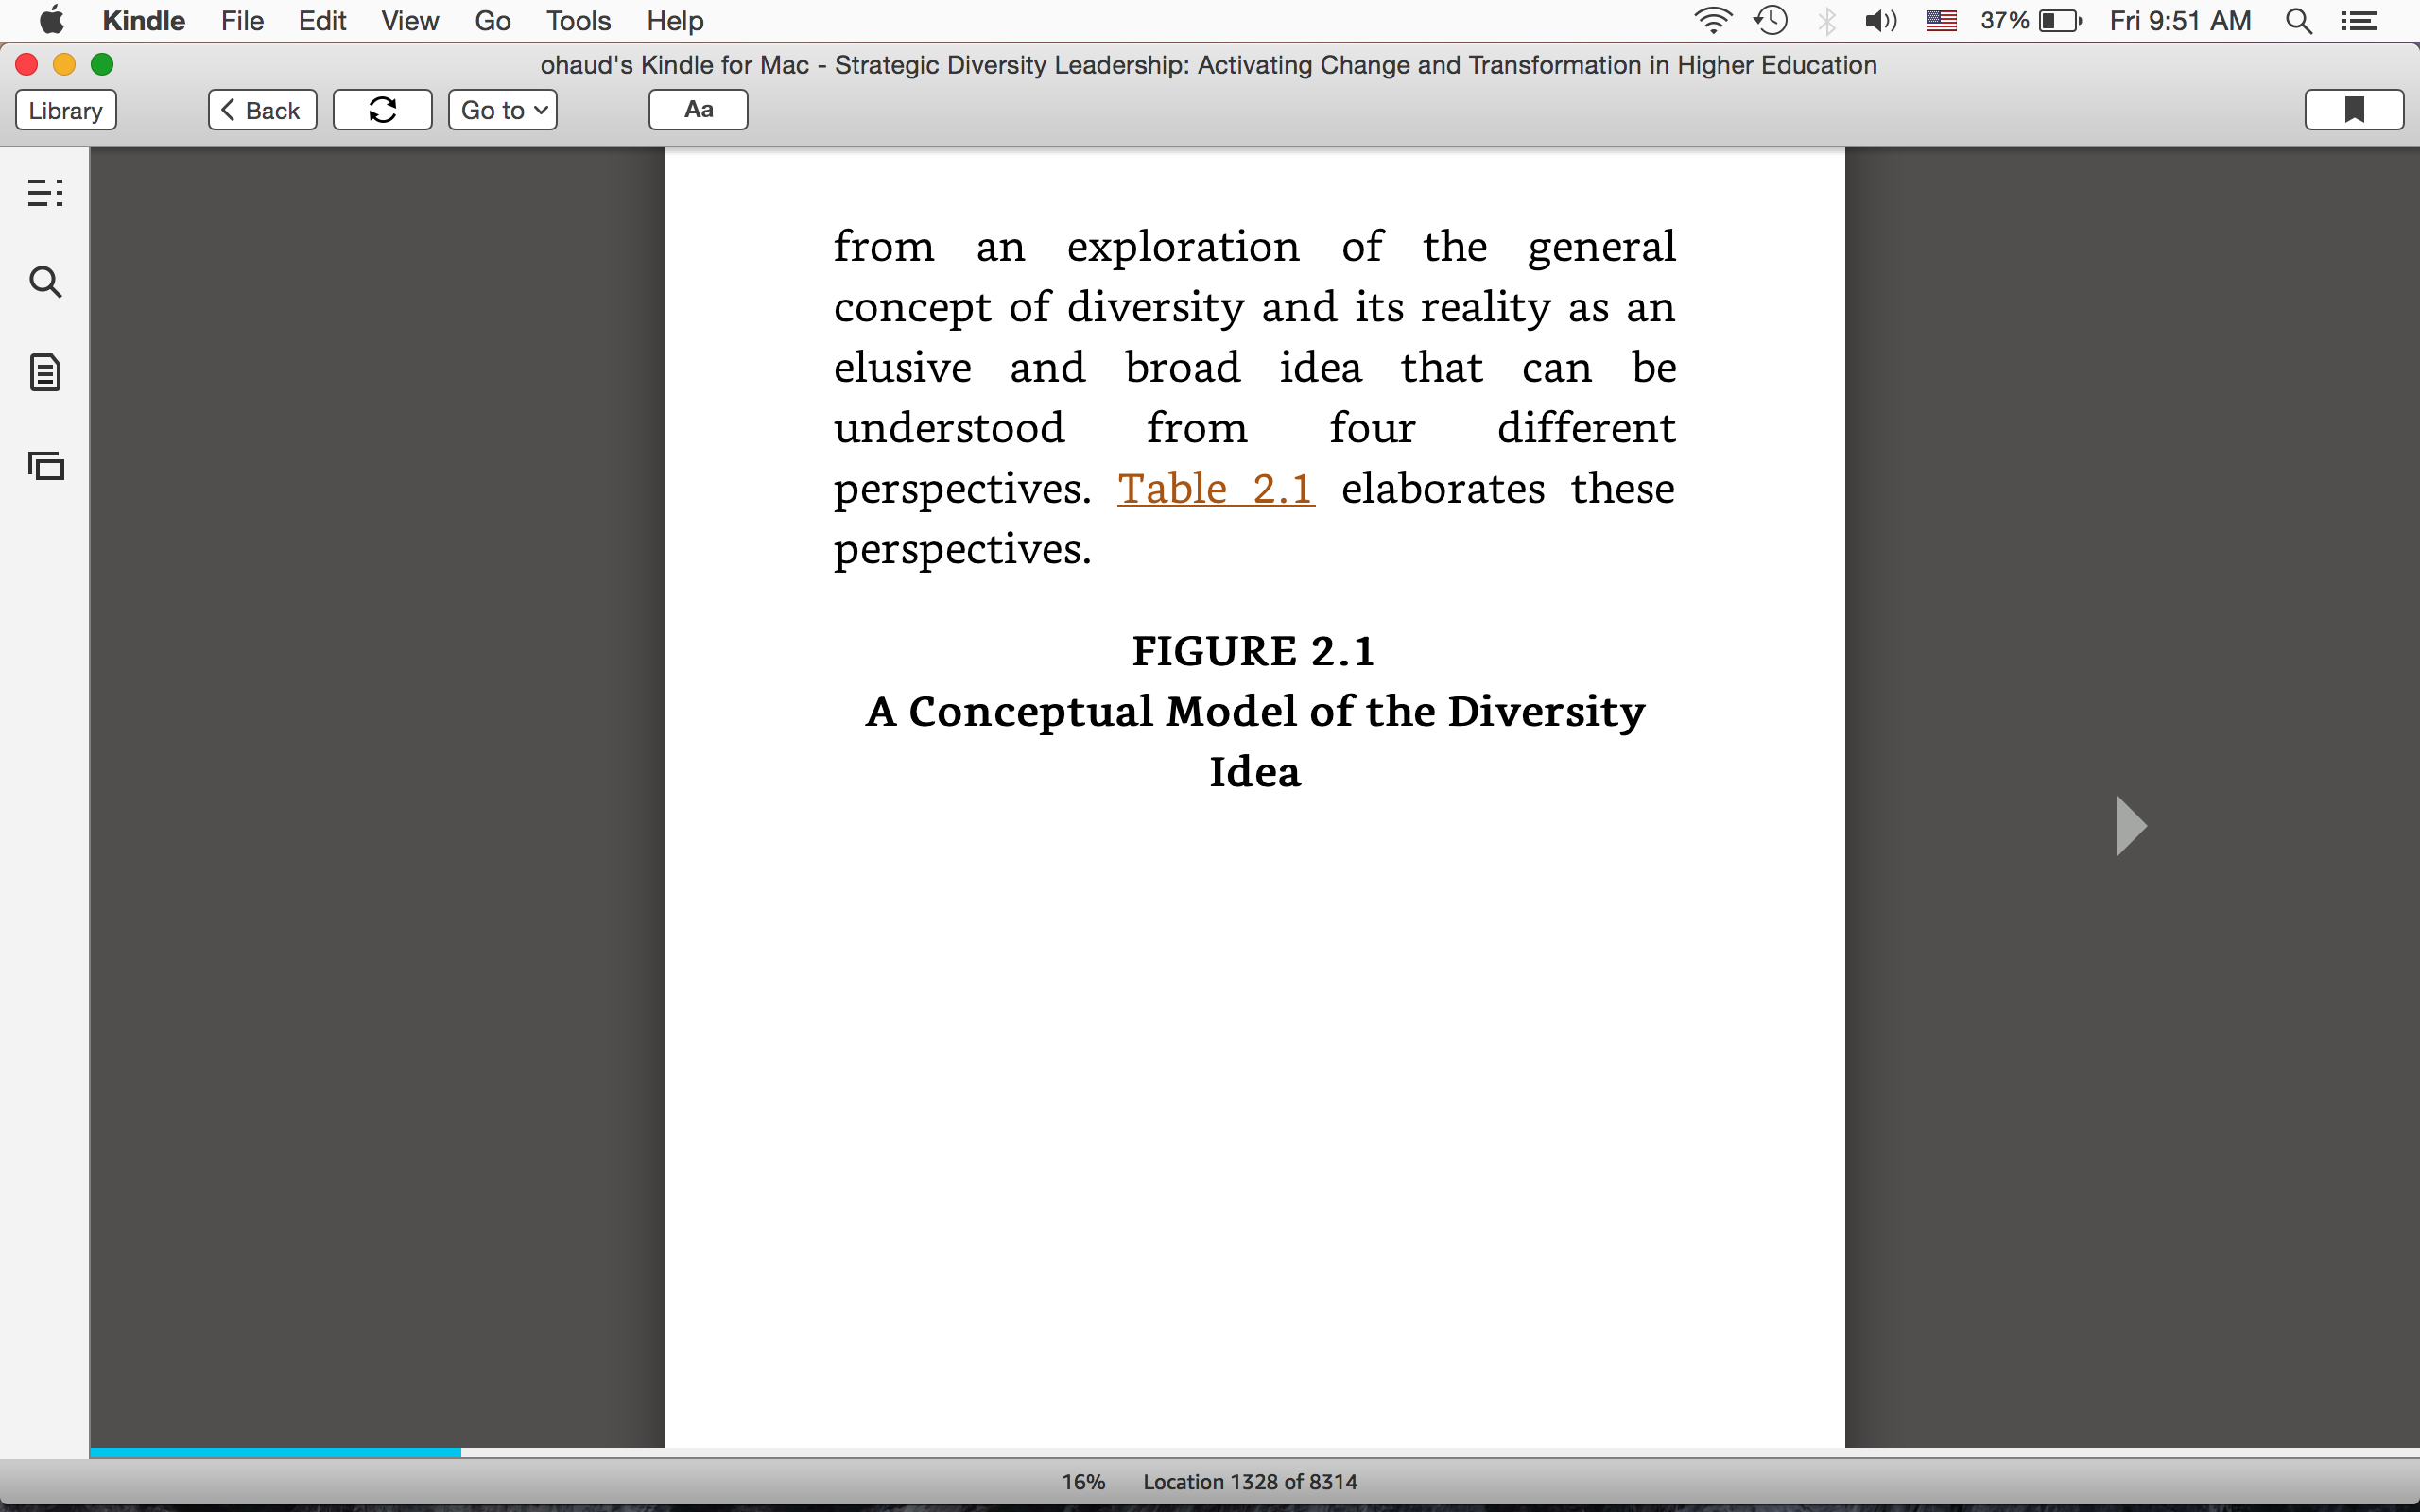
Task: Click the Location 1328 of 8314 text
Action: 1250,1482
